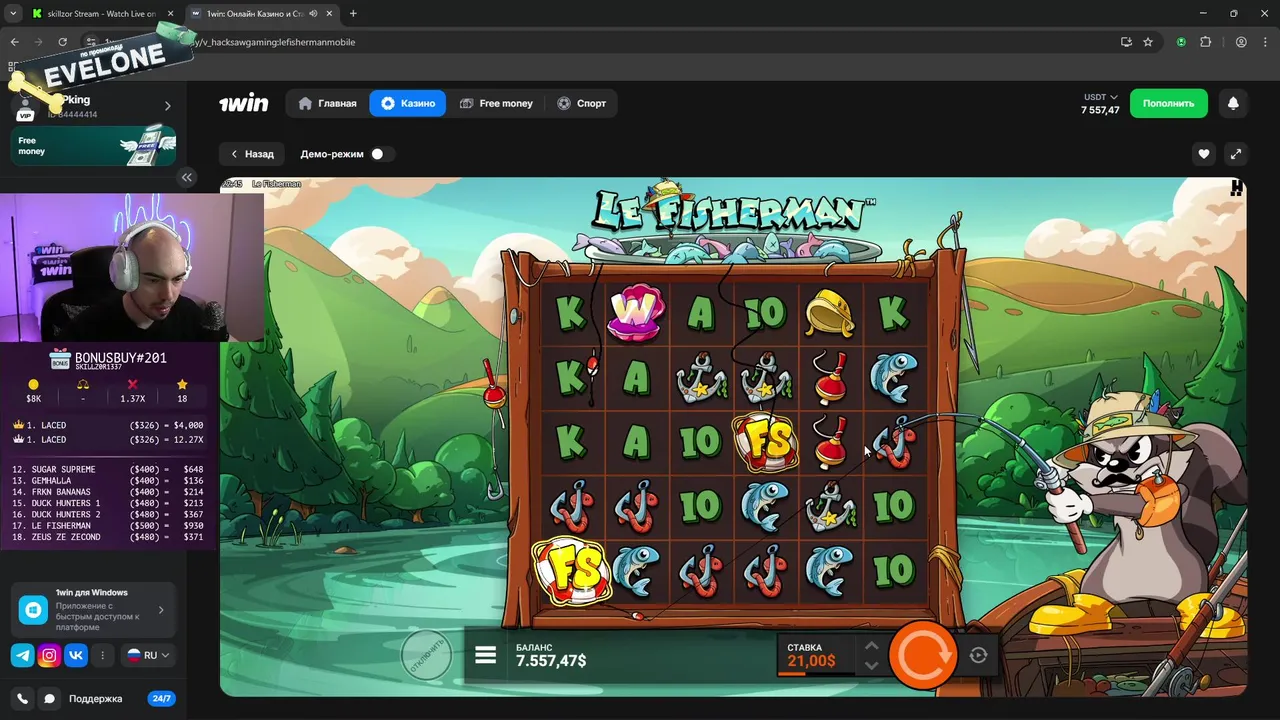Open the Free money sidebar banner
The width and height of the screenshot is (1280, 720).
93,146
